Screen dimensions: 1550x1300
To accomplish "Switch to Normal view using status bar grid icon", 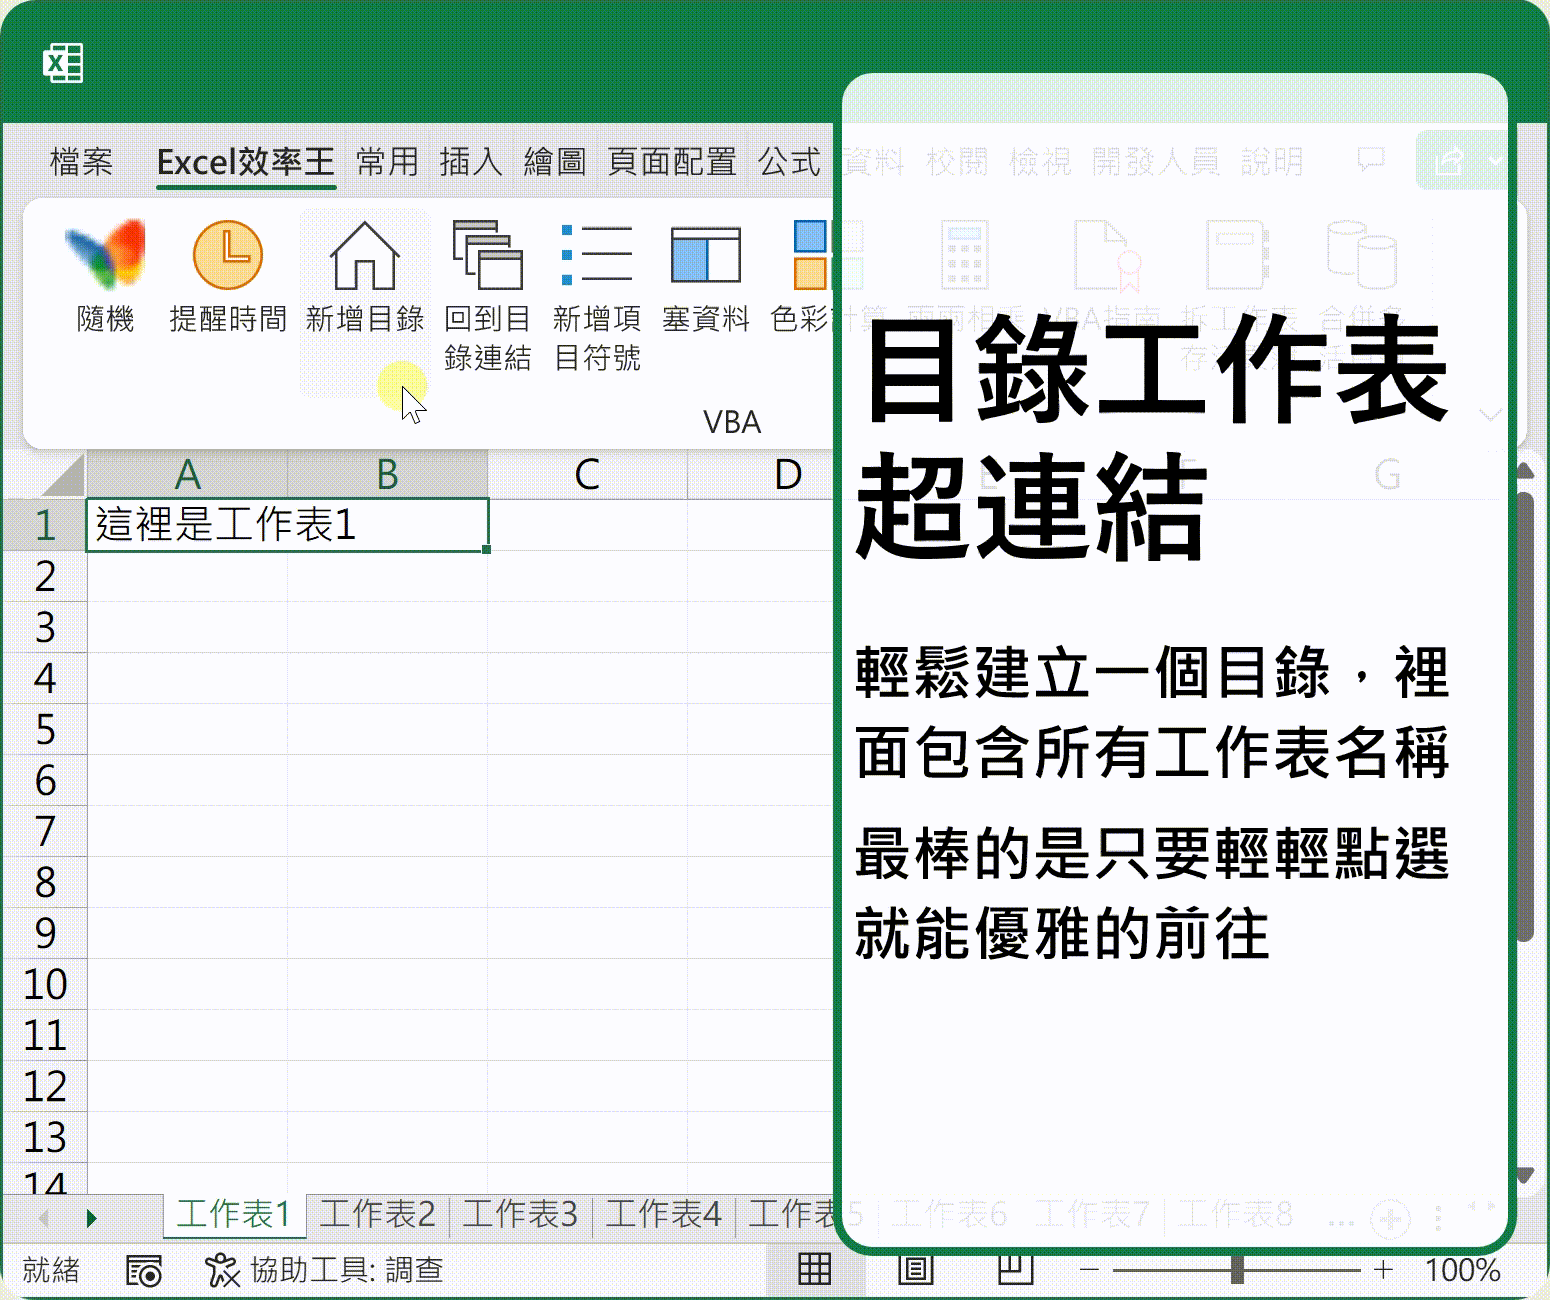I will coord(814,1269).
